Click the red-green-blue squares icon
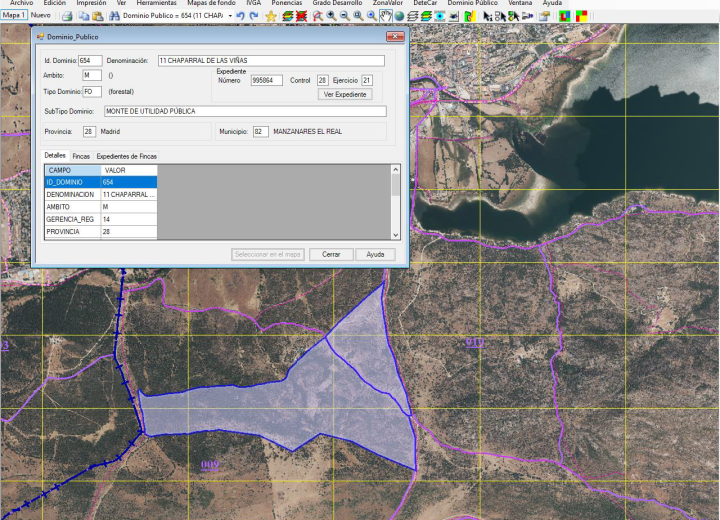This screenshot has width=720, height=520. coord(565,17)
